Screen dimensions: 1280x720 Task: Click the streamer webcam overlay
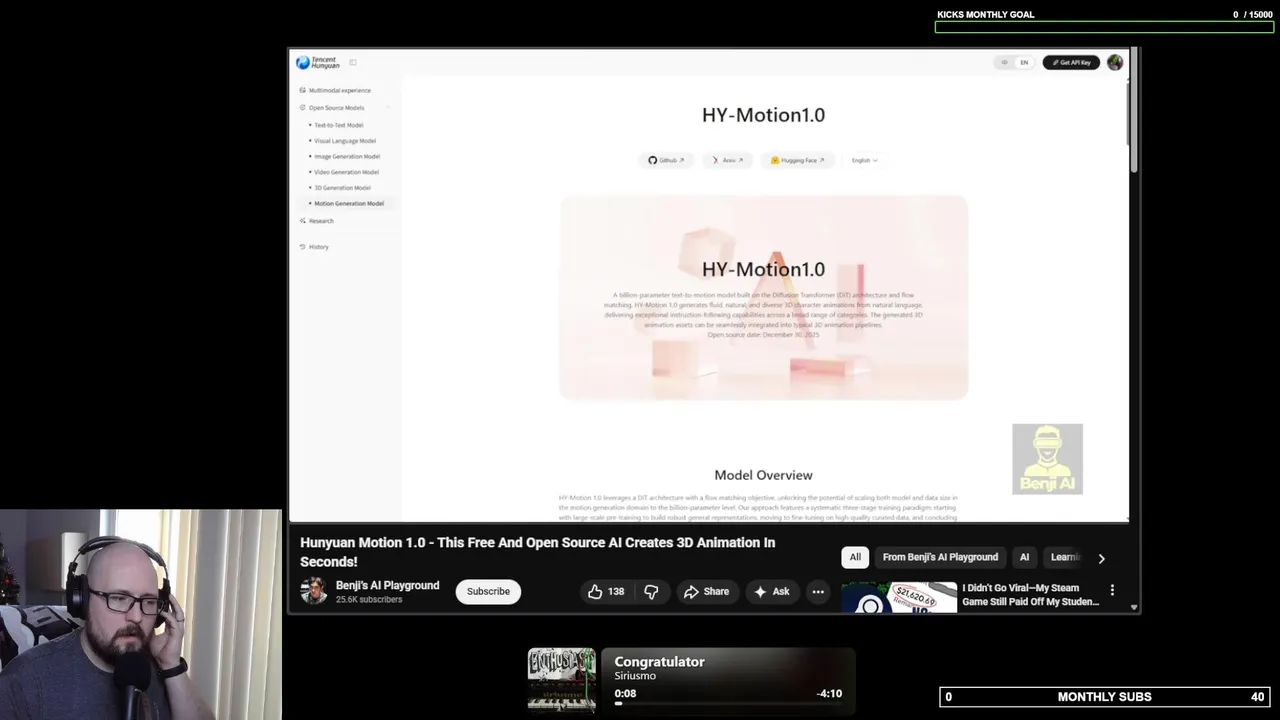[x=141, y=615]
